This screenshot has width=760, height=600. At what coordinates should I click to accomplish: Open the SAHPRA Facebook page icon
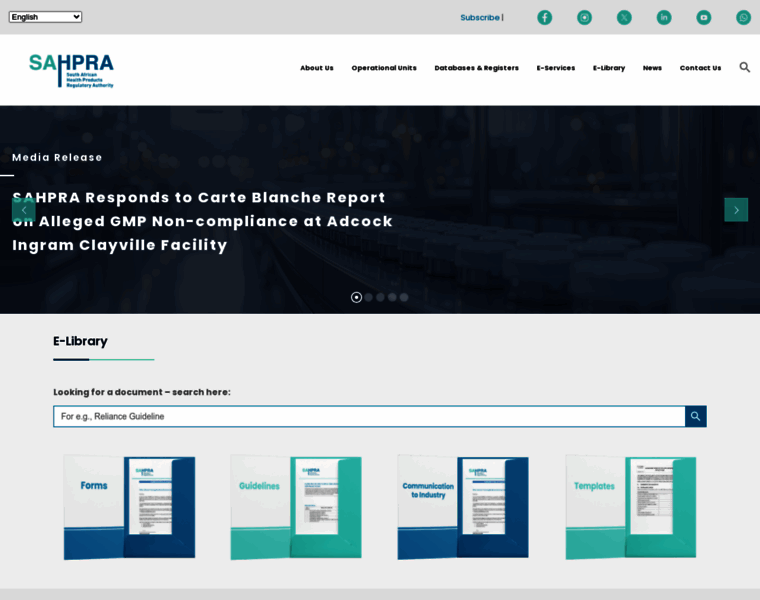(x=544, y=17)
